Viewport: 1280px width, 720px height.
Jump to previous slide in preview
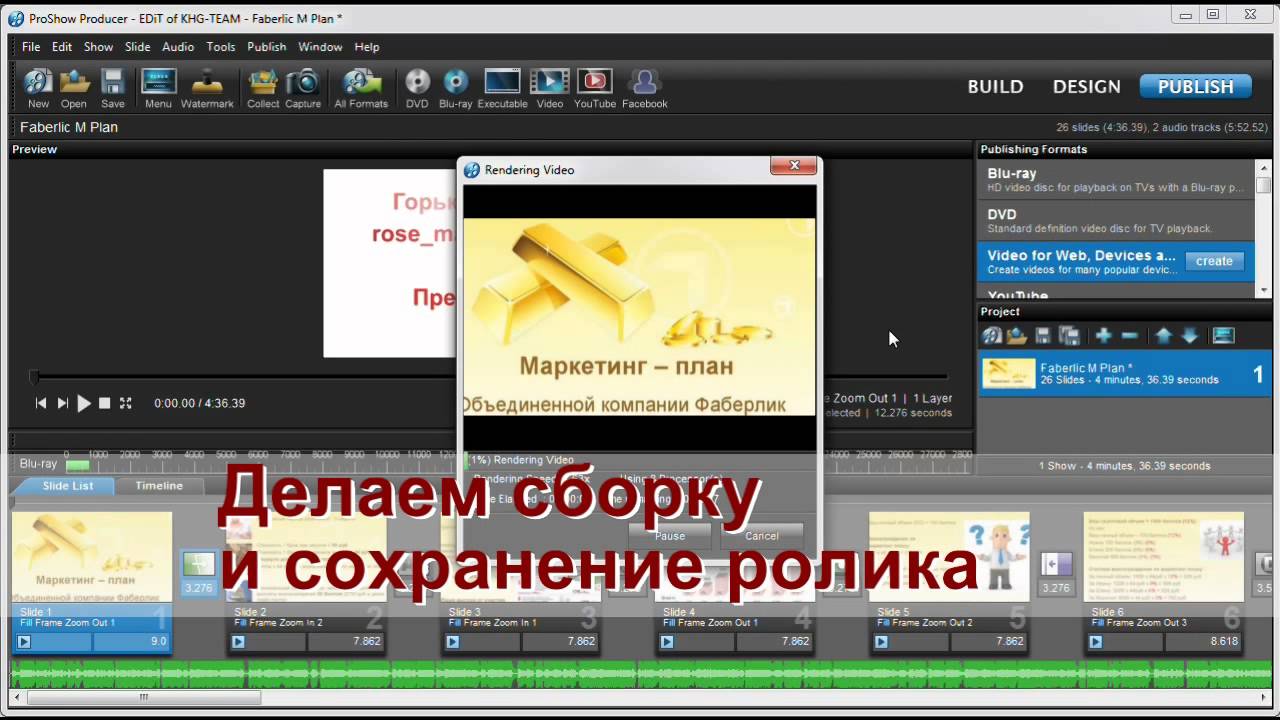[41, 403]
